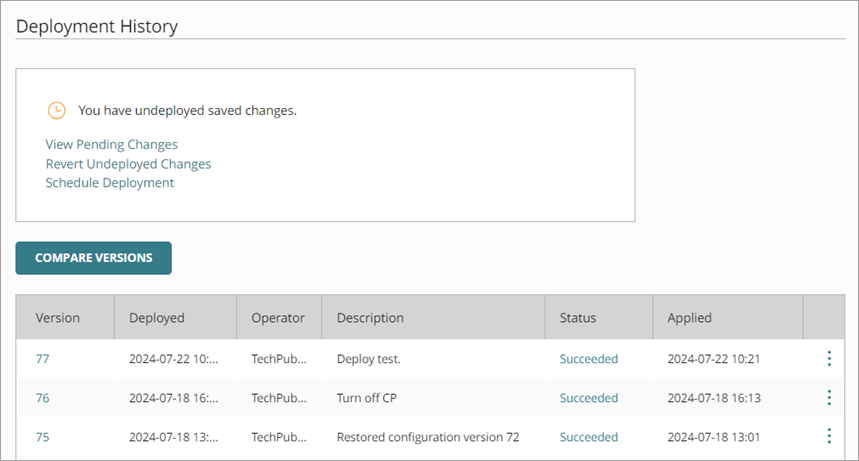Image resolution: width=859 pixels, height=461 pixels.
Task: Sort by the Version column header
Action: [x=58, y=318]
